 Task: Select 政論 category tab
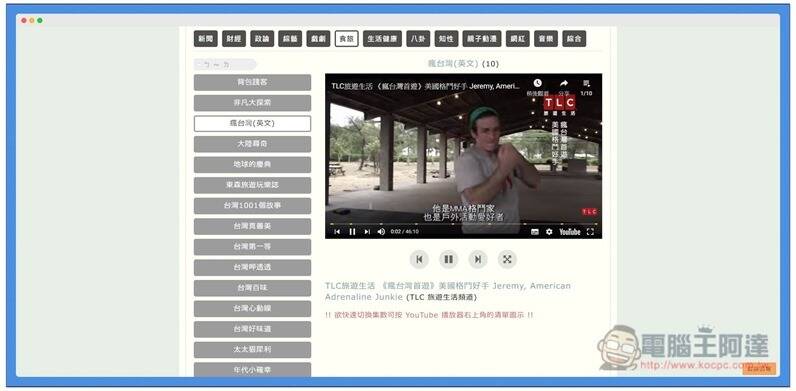coord(262,39)
